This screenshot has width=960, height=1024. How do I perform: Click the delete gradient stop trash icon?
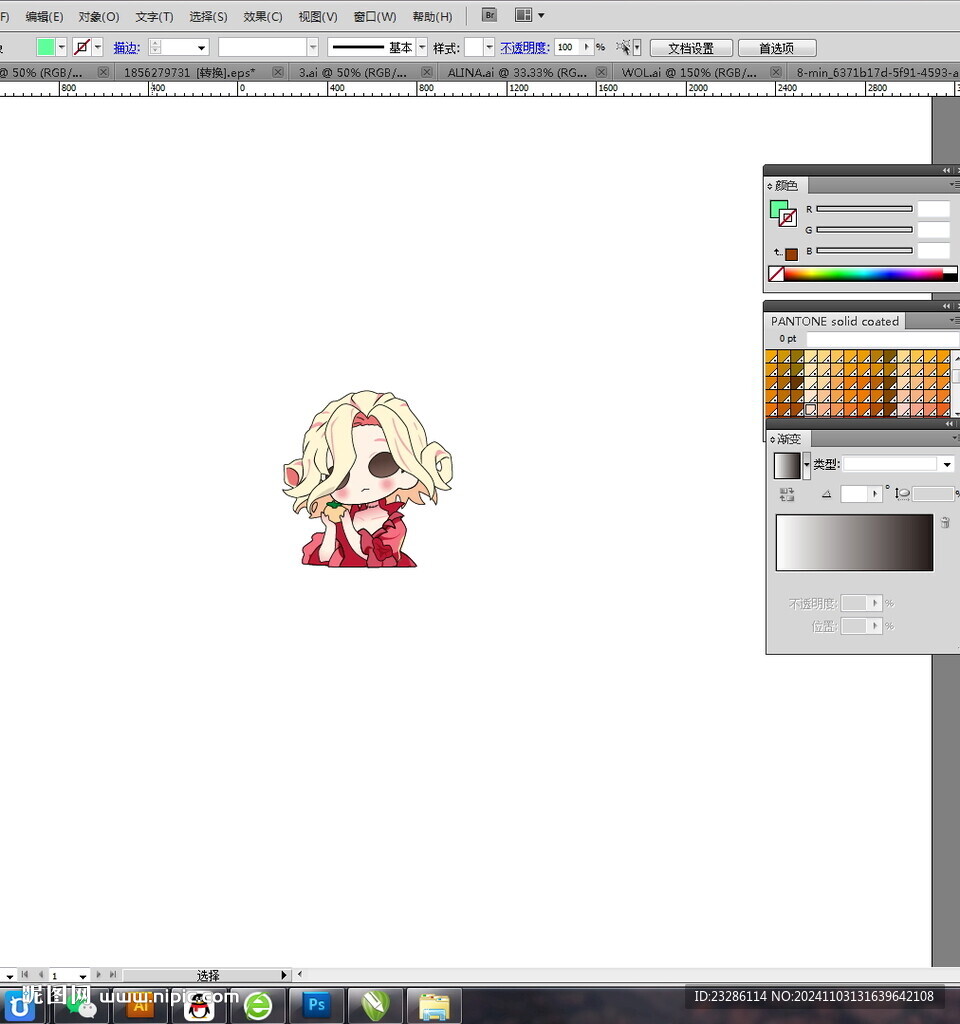[944, 522]
